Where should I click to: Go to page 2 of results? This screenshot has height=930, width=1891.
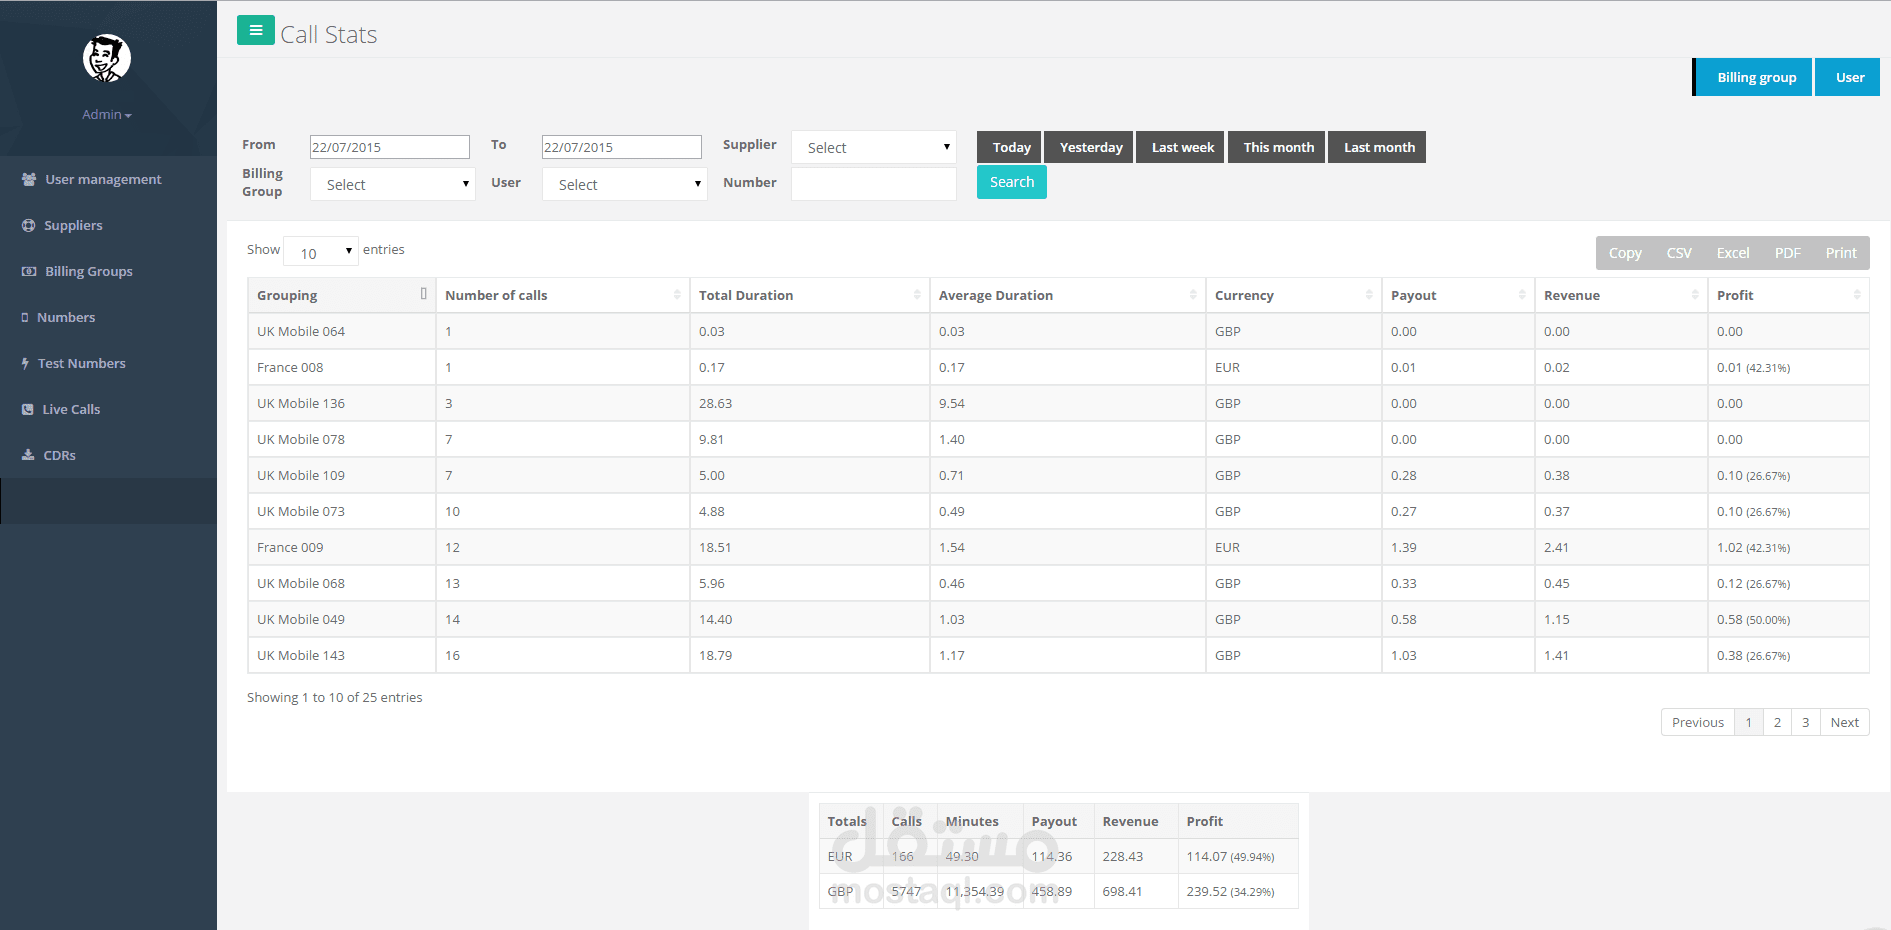(x=1777, y=722)
